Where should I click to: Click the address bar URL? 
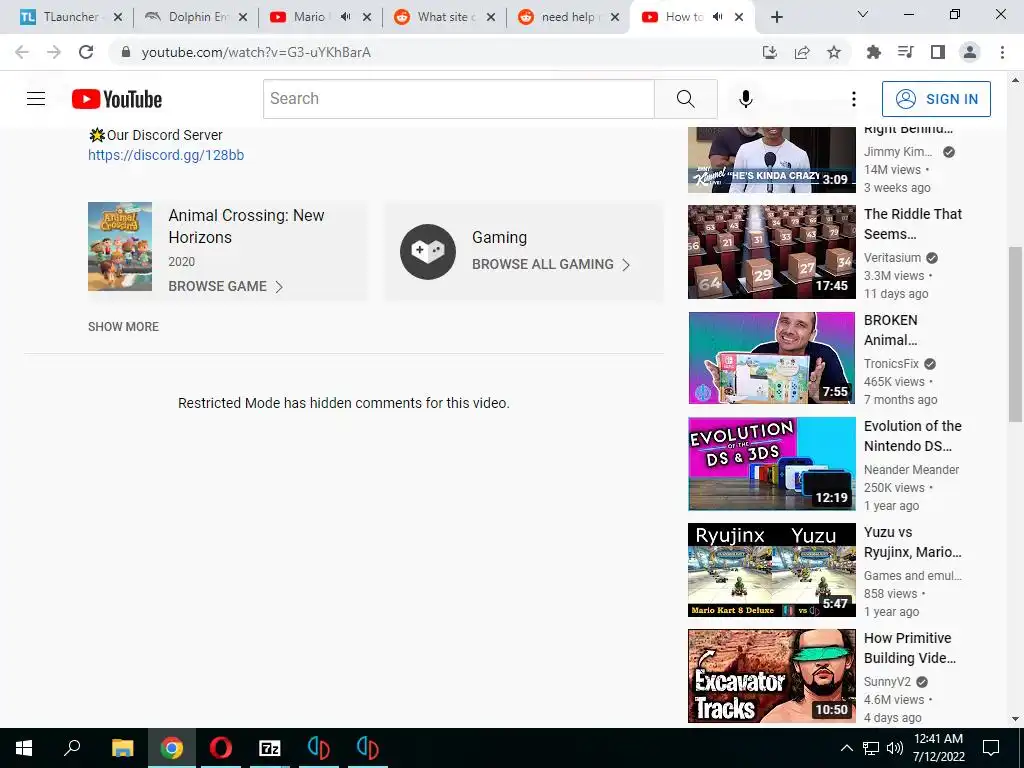click(256, 52)
